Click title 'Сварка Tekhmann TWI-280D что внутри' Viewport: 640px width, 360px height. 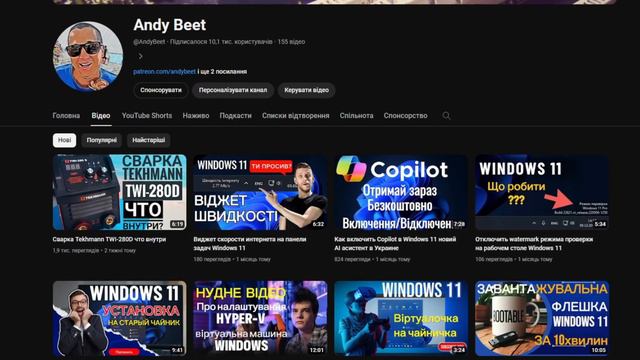point(109,239)
